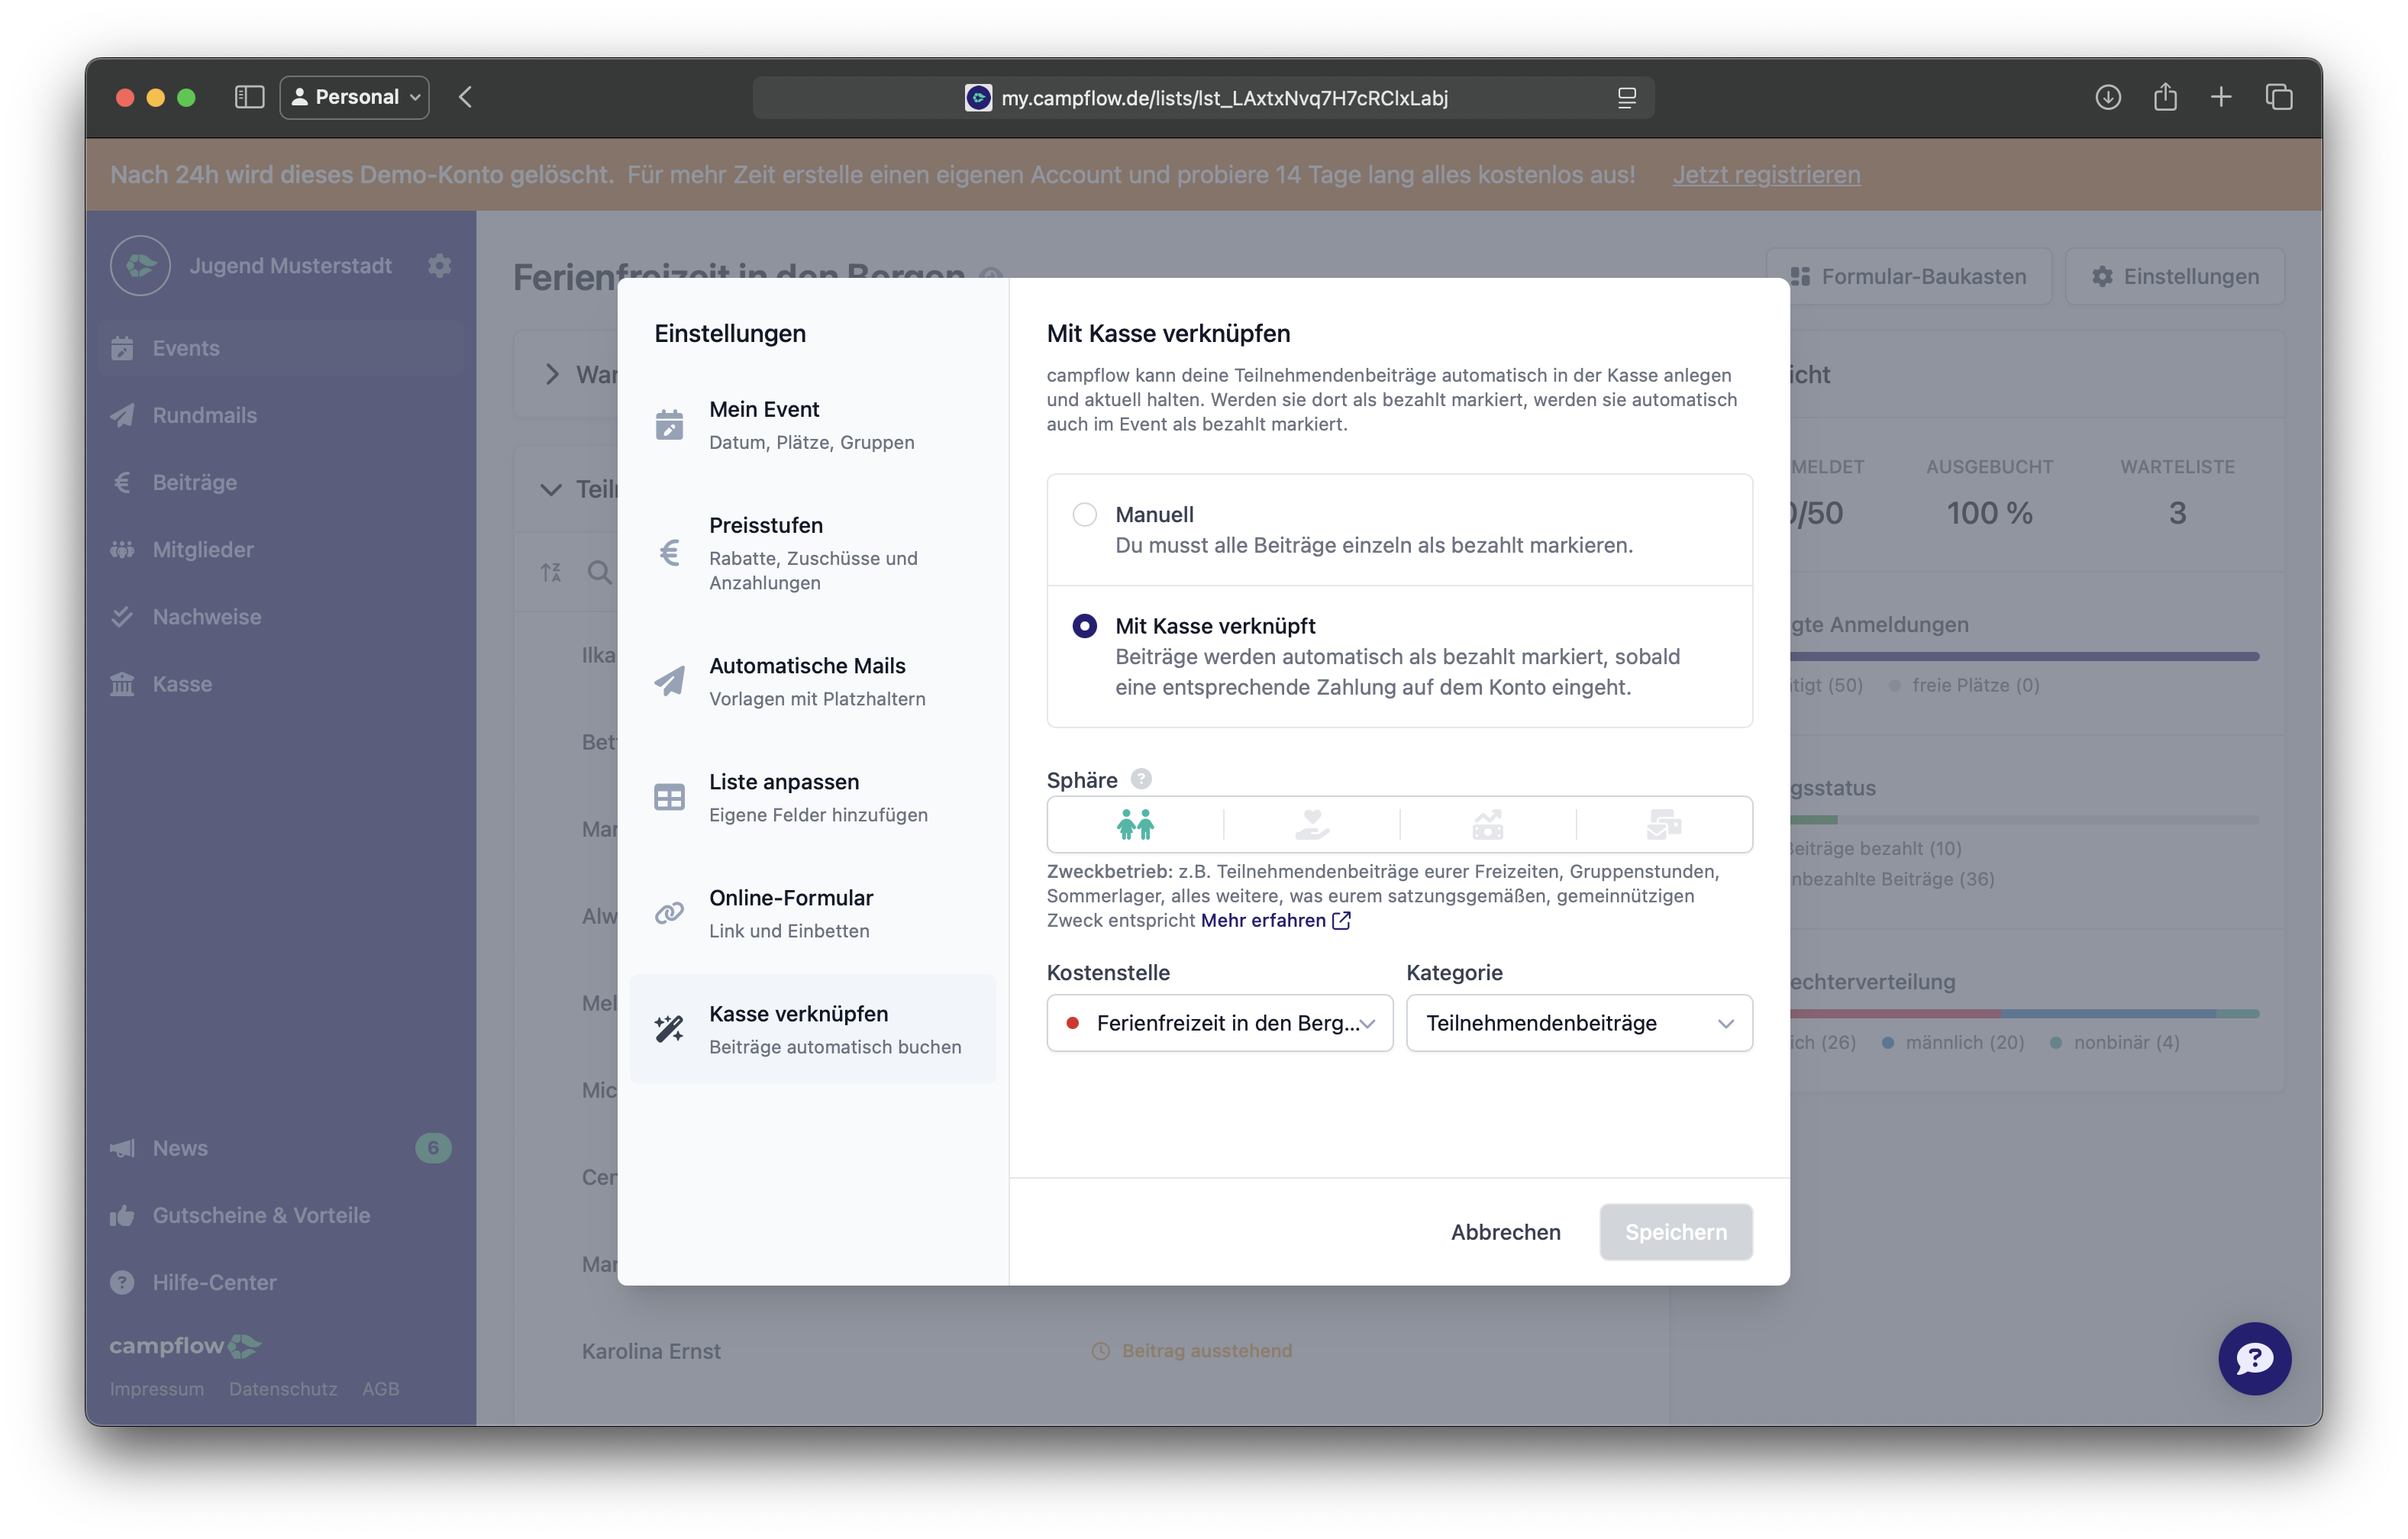
Task: Open the Personal profile dropdown
Action: tap(355, 97)
